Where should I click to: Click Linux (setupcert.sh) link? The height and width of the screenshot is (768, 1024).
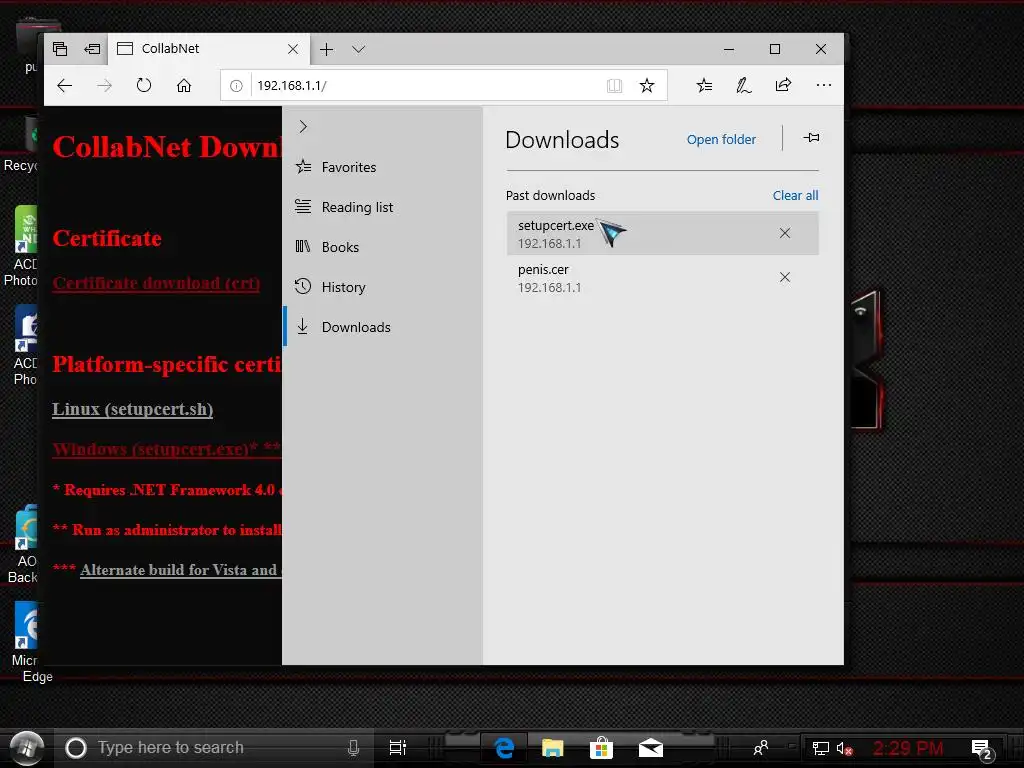(x=133, y=409)
